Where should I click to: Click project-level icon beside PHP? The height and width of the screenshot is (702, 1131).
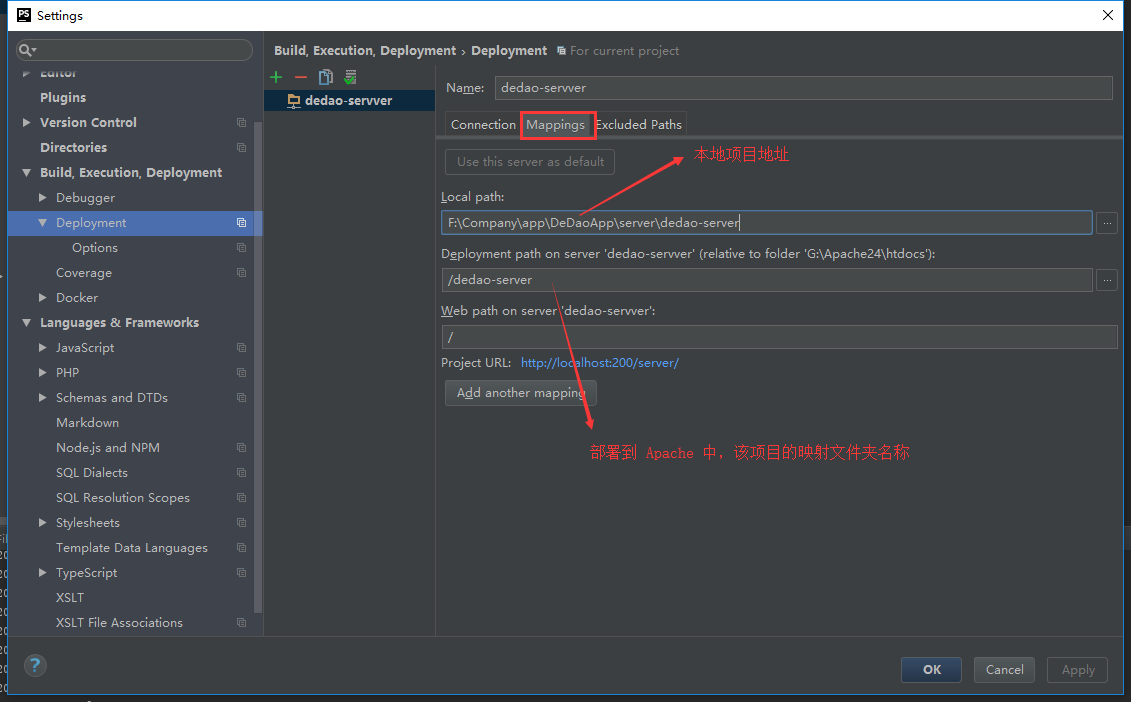(242, 372)
